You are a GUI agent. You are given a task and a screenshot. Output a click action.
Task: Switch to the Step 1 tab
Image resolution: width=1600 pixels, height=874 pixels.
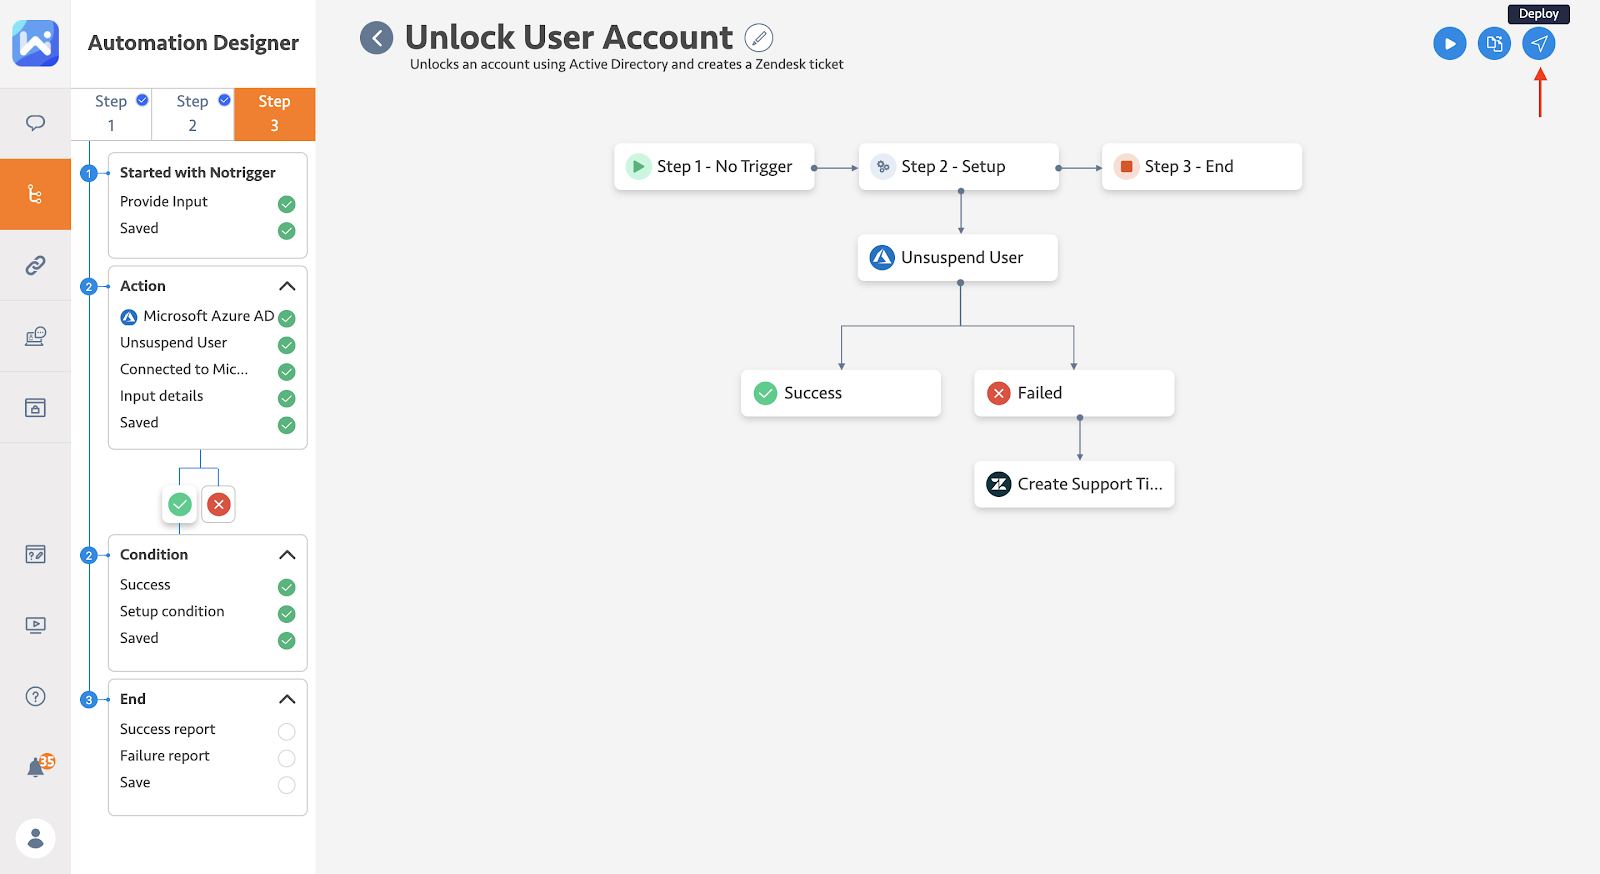coord(111,114)
